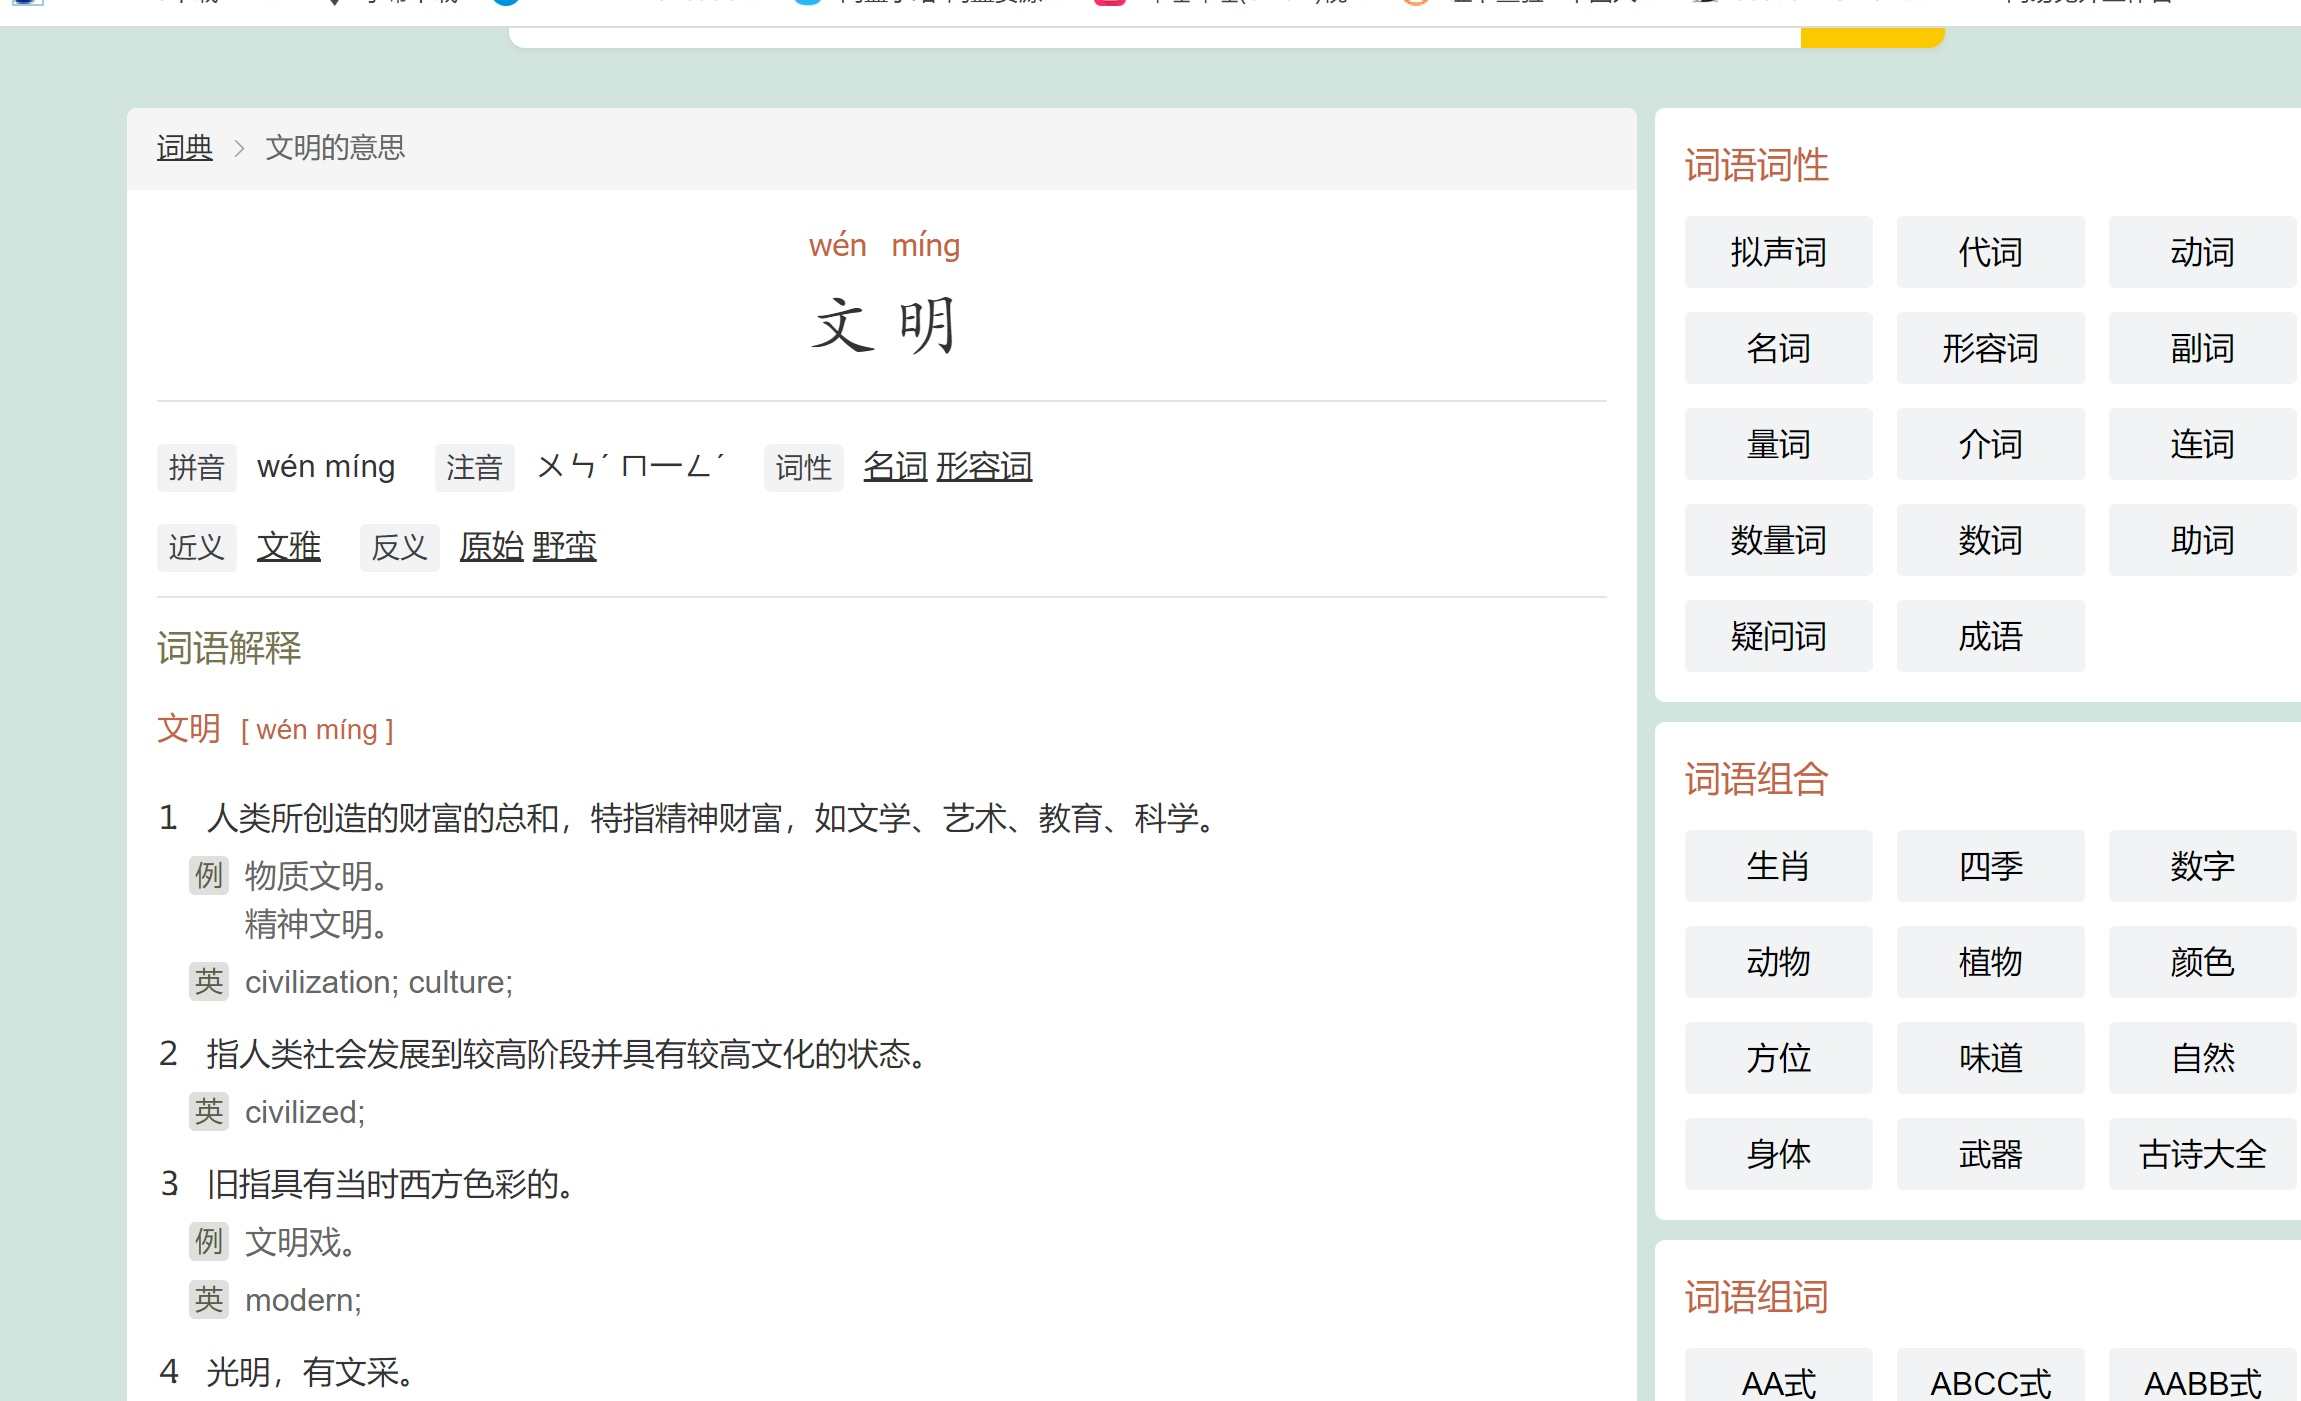Select the 名词 button in 词语词性 panel
This screenshot has height=1401, width=2301.
click(x=1779, y=348)
